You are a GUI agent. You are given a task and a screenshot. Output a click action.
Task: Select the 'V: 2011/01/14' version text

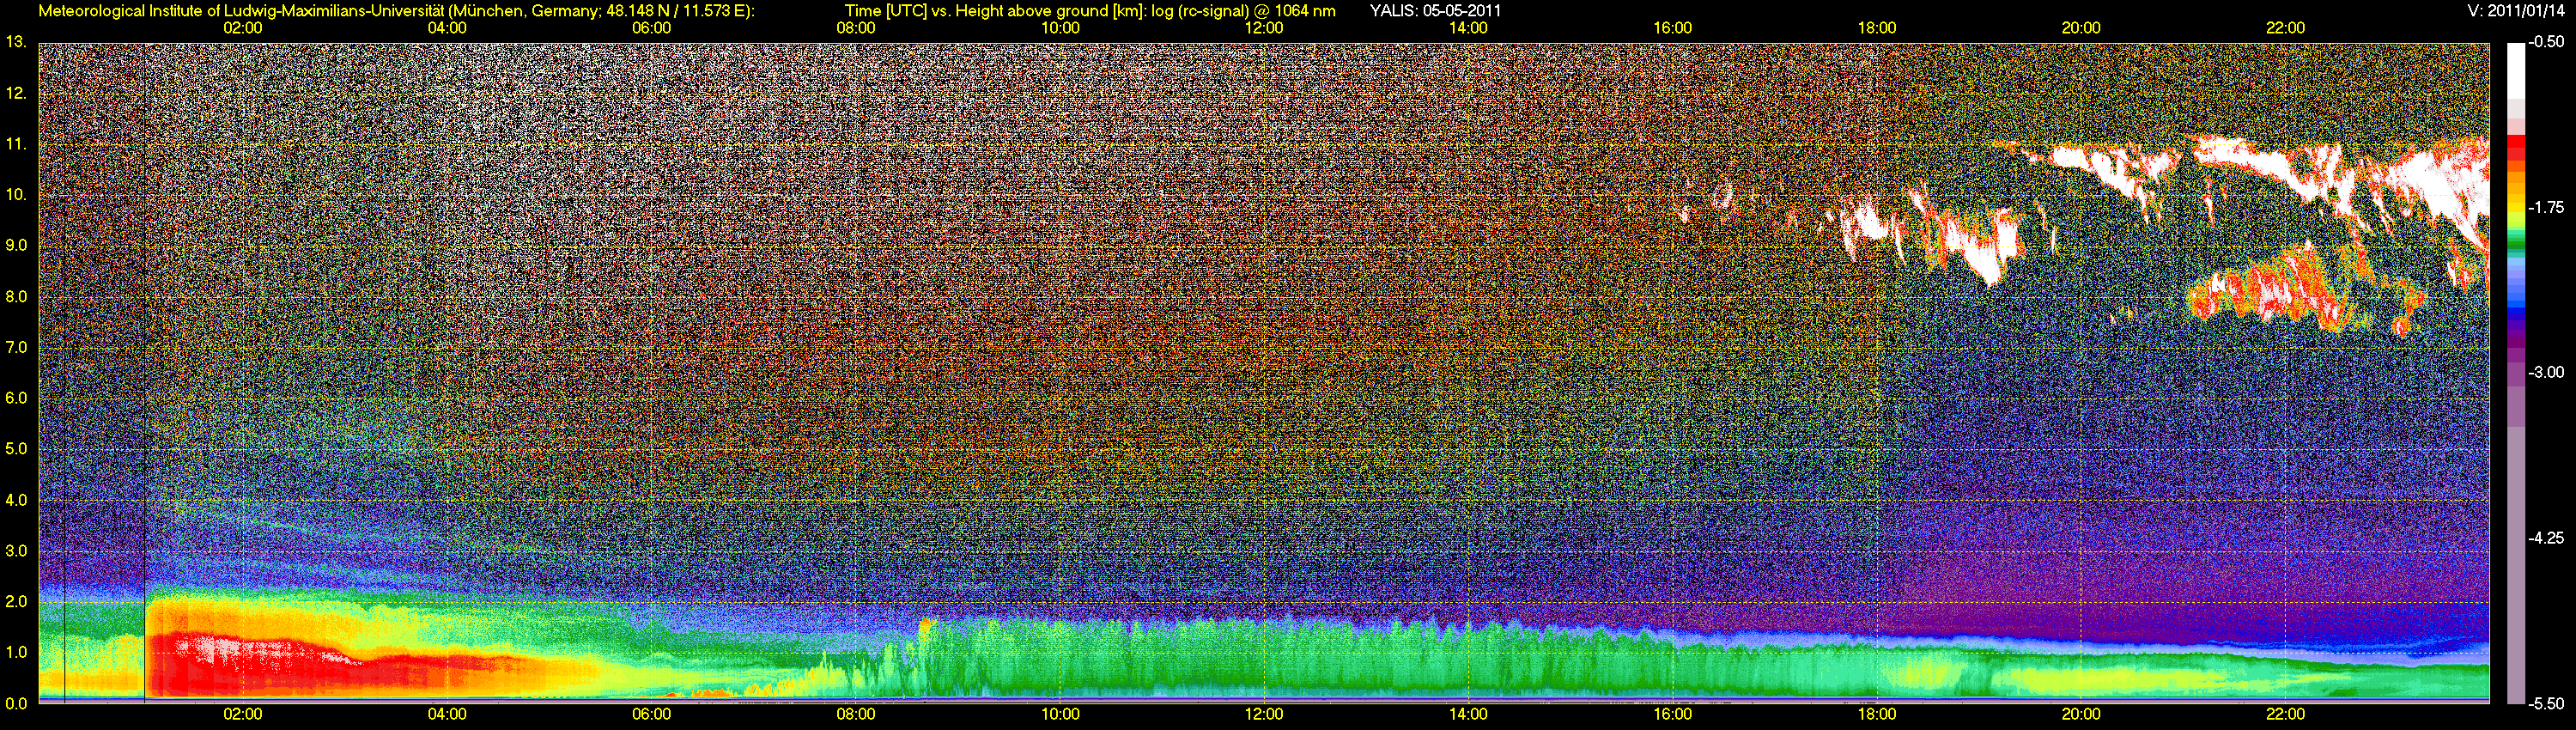2518,11
